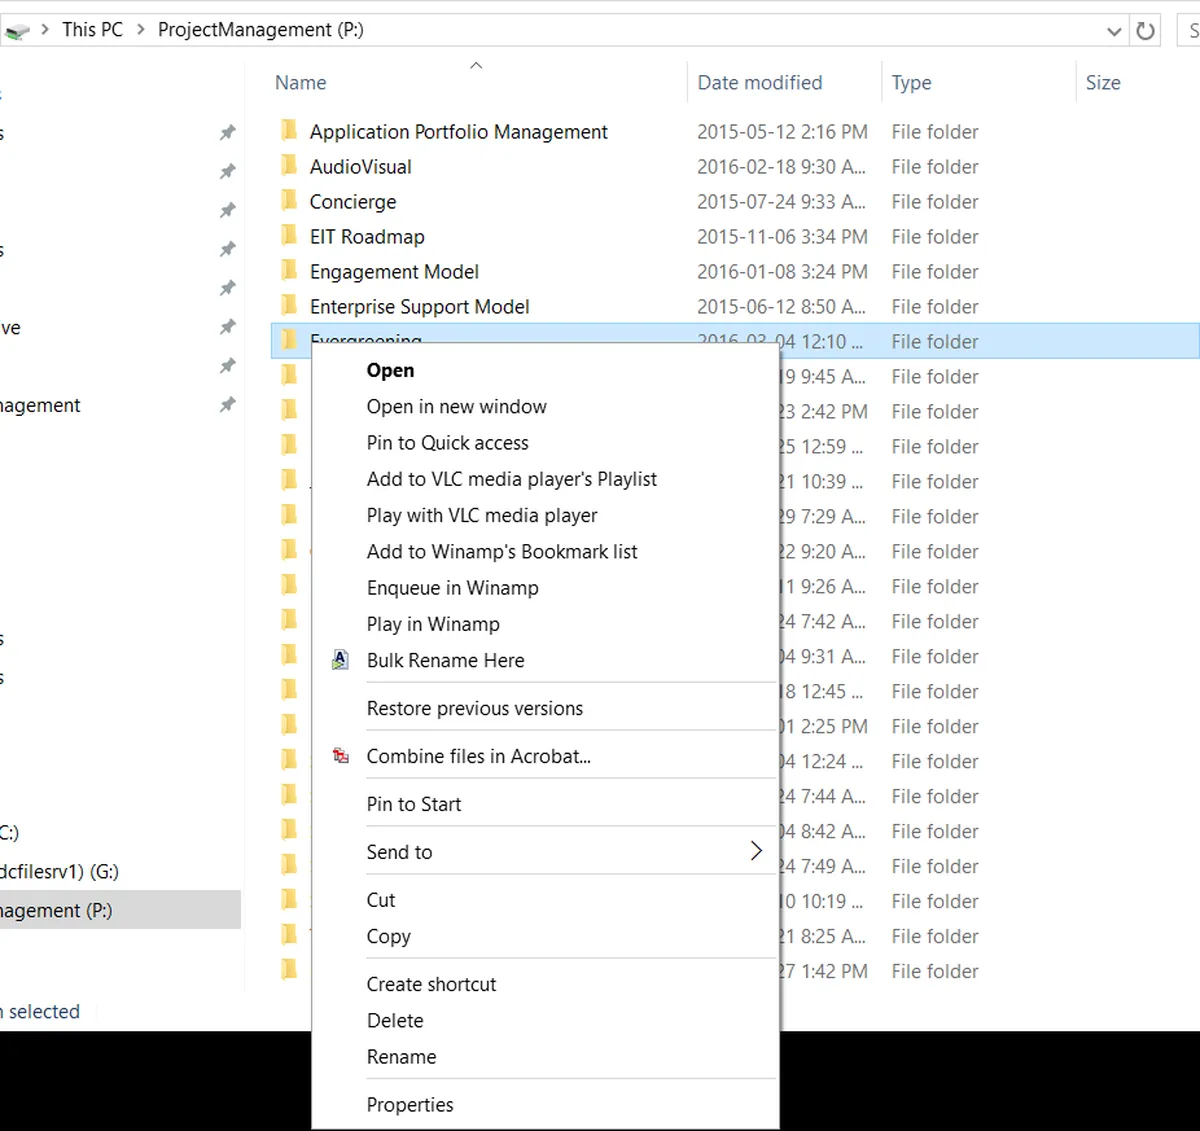1200x1131 pixels.
Task: Click the AudioVisual folder icon
Action: coord(289,166)
